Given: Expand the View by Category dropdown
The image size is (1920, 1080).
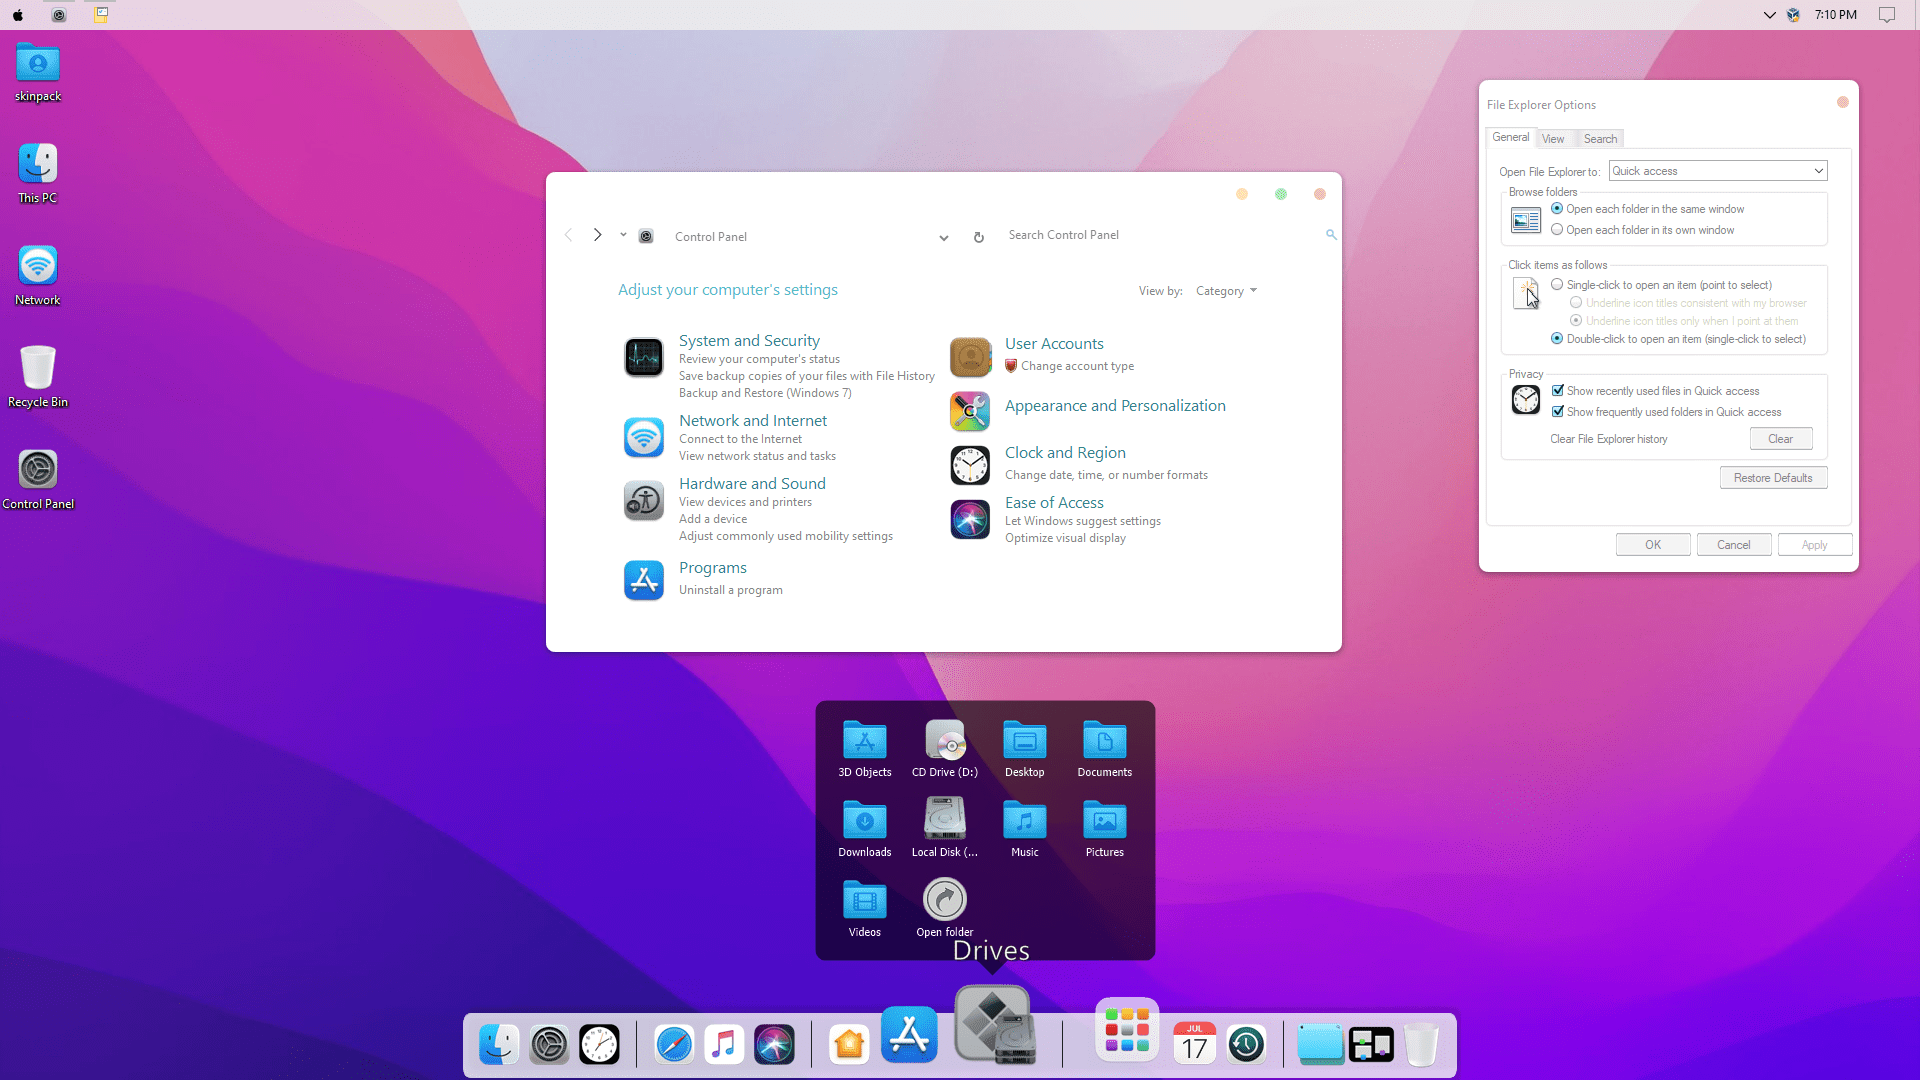Looking at the screenshot, I should tap(1226, 290).
